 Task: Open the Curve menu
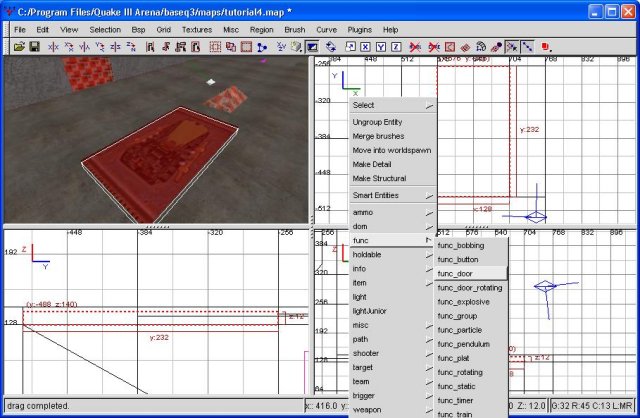point(327,30)
